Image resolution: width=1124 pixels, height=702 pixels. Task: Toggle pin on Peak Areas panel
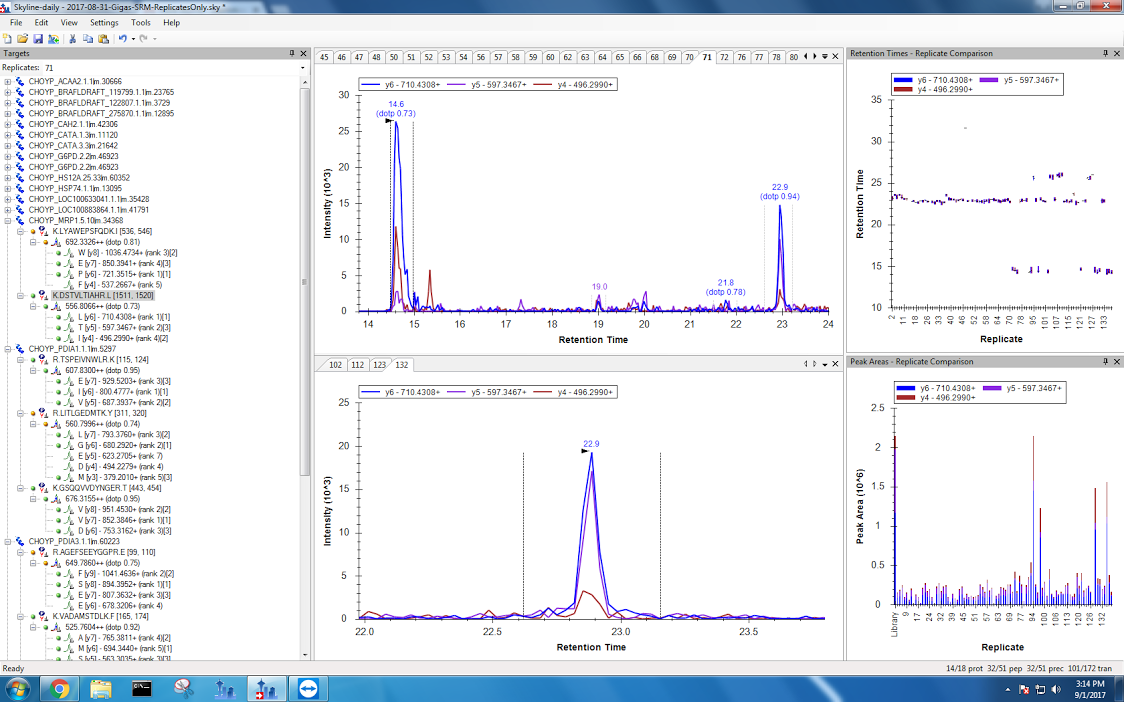click(1105, 361)
